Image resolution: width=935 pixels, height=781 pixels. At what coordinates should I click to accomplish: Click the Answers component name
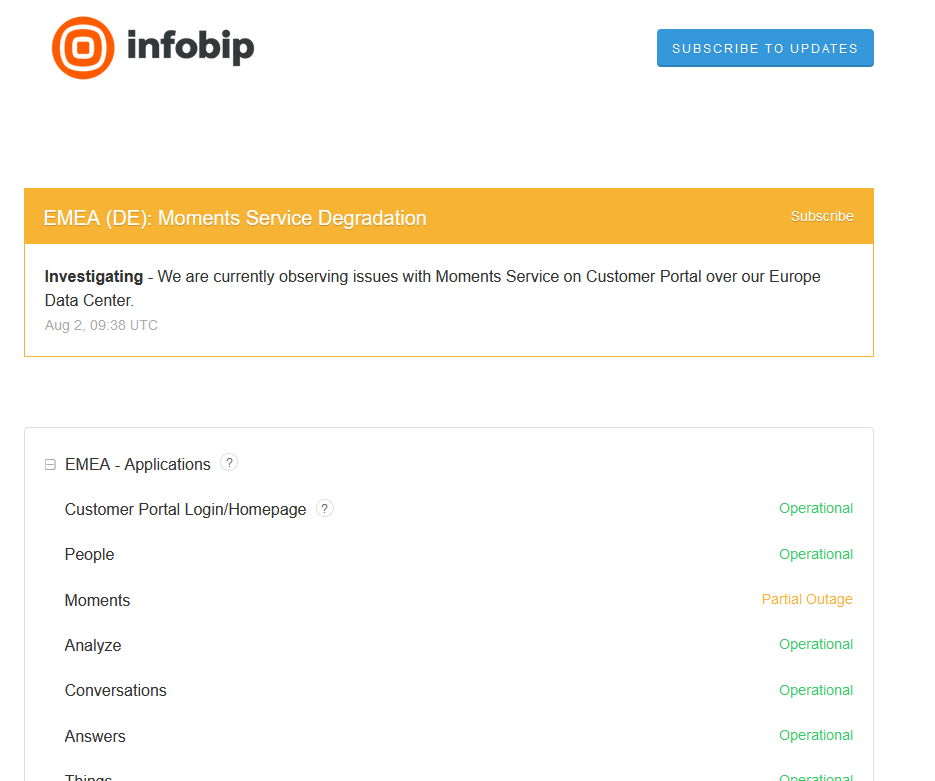pyautogui.click(x=95, y=736)
